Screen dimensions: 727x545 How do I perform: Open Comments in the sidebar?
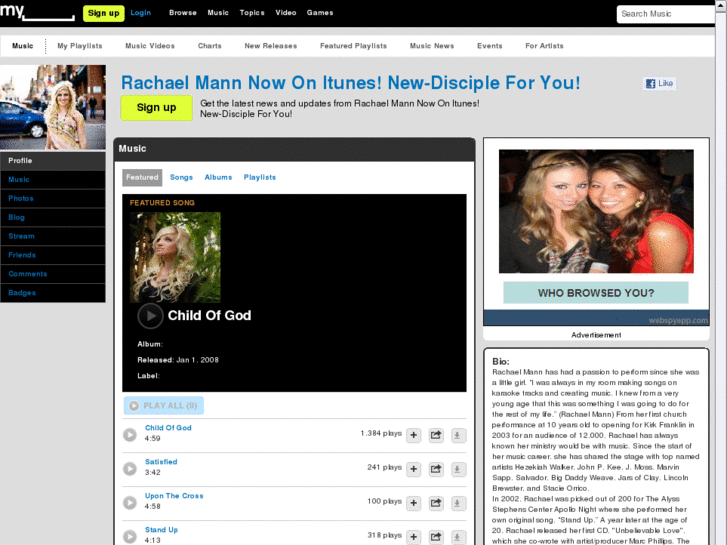pos(53,274)
